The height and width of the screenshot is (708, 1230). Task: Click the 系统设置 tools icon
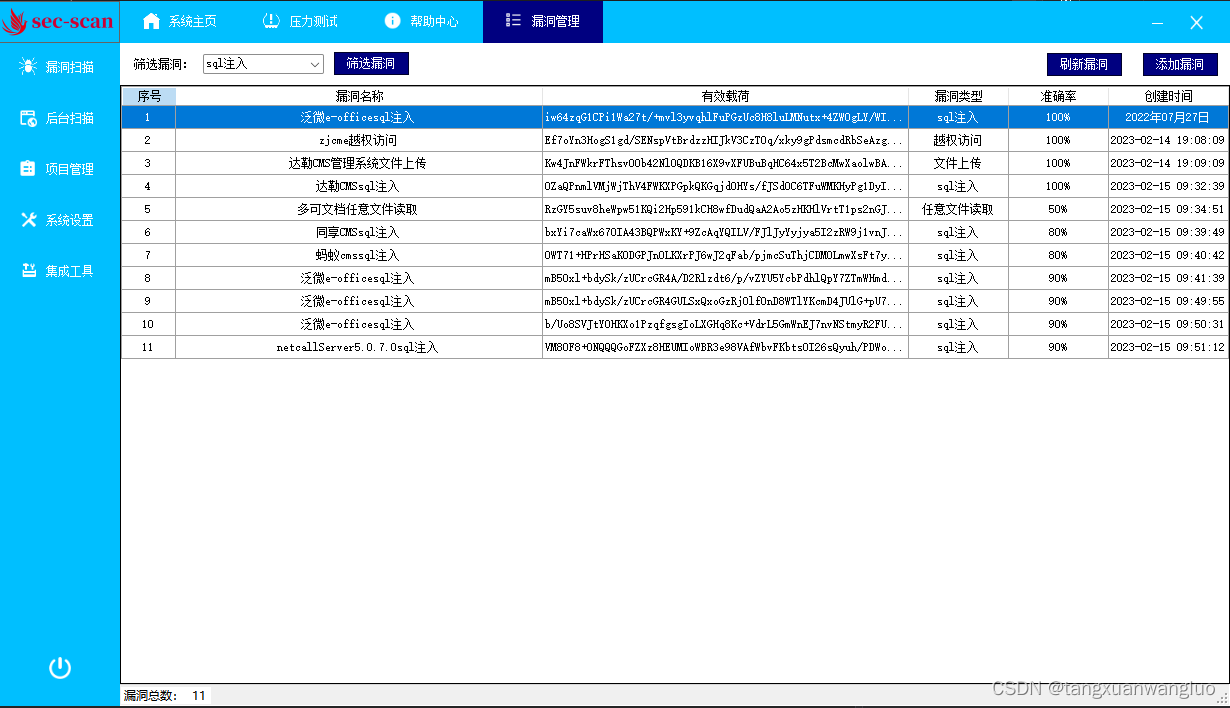28,220
